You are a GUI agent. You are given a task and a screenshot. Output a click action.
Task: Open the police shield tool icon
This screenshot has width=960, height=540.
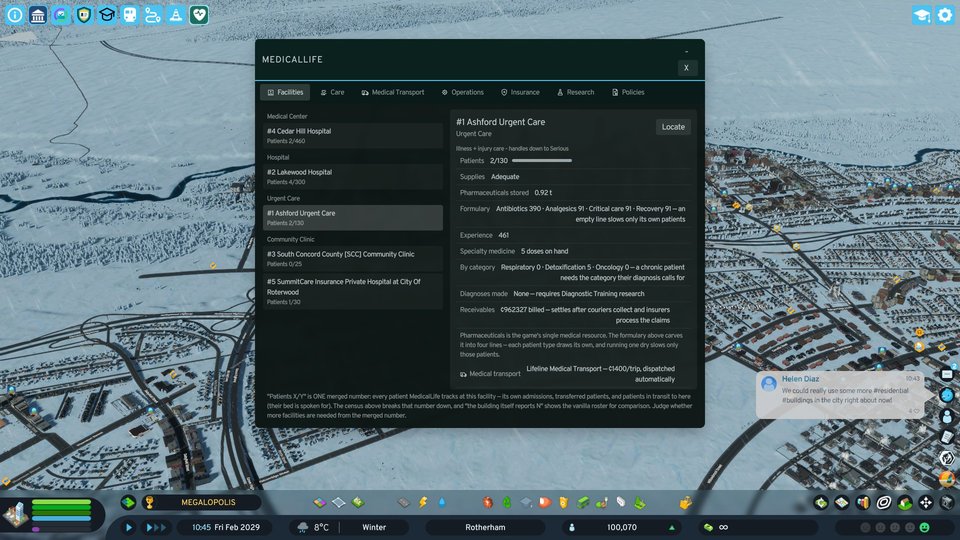tap(564, 503)
